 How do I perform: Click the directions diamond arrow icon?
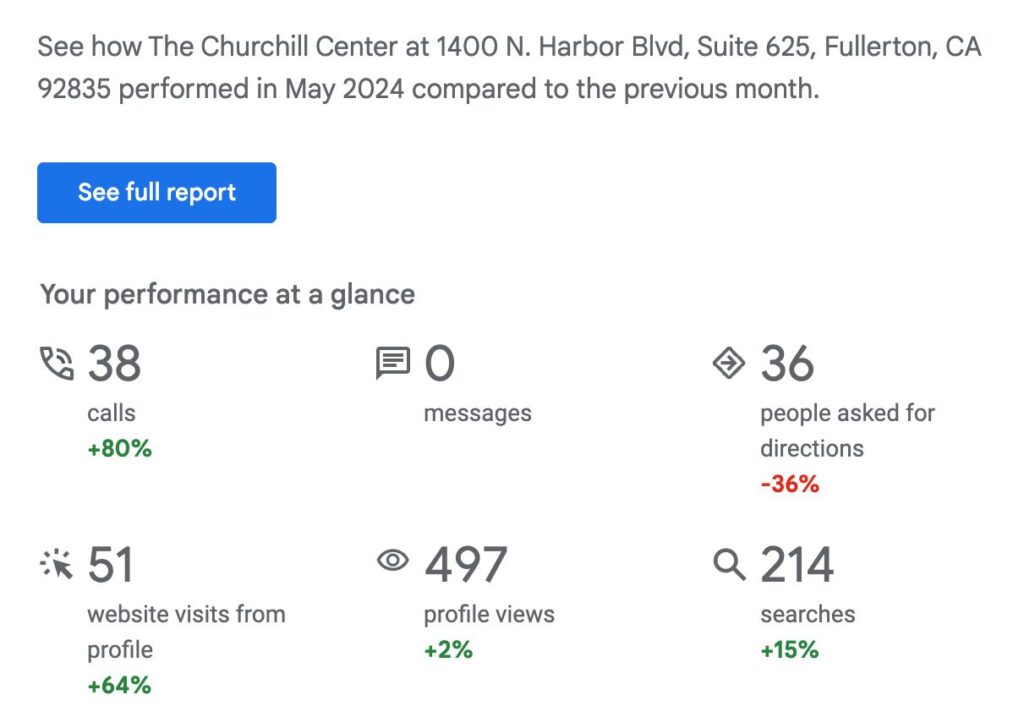click(x=729, y=364)
